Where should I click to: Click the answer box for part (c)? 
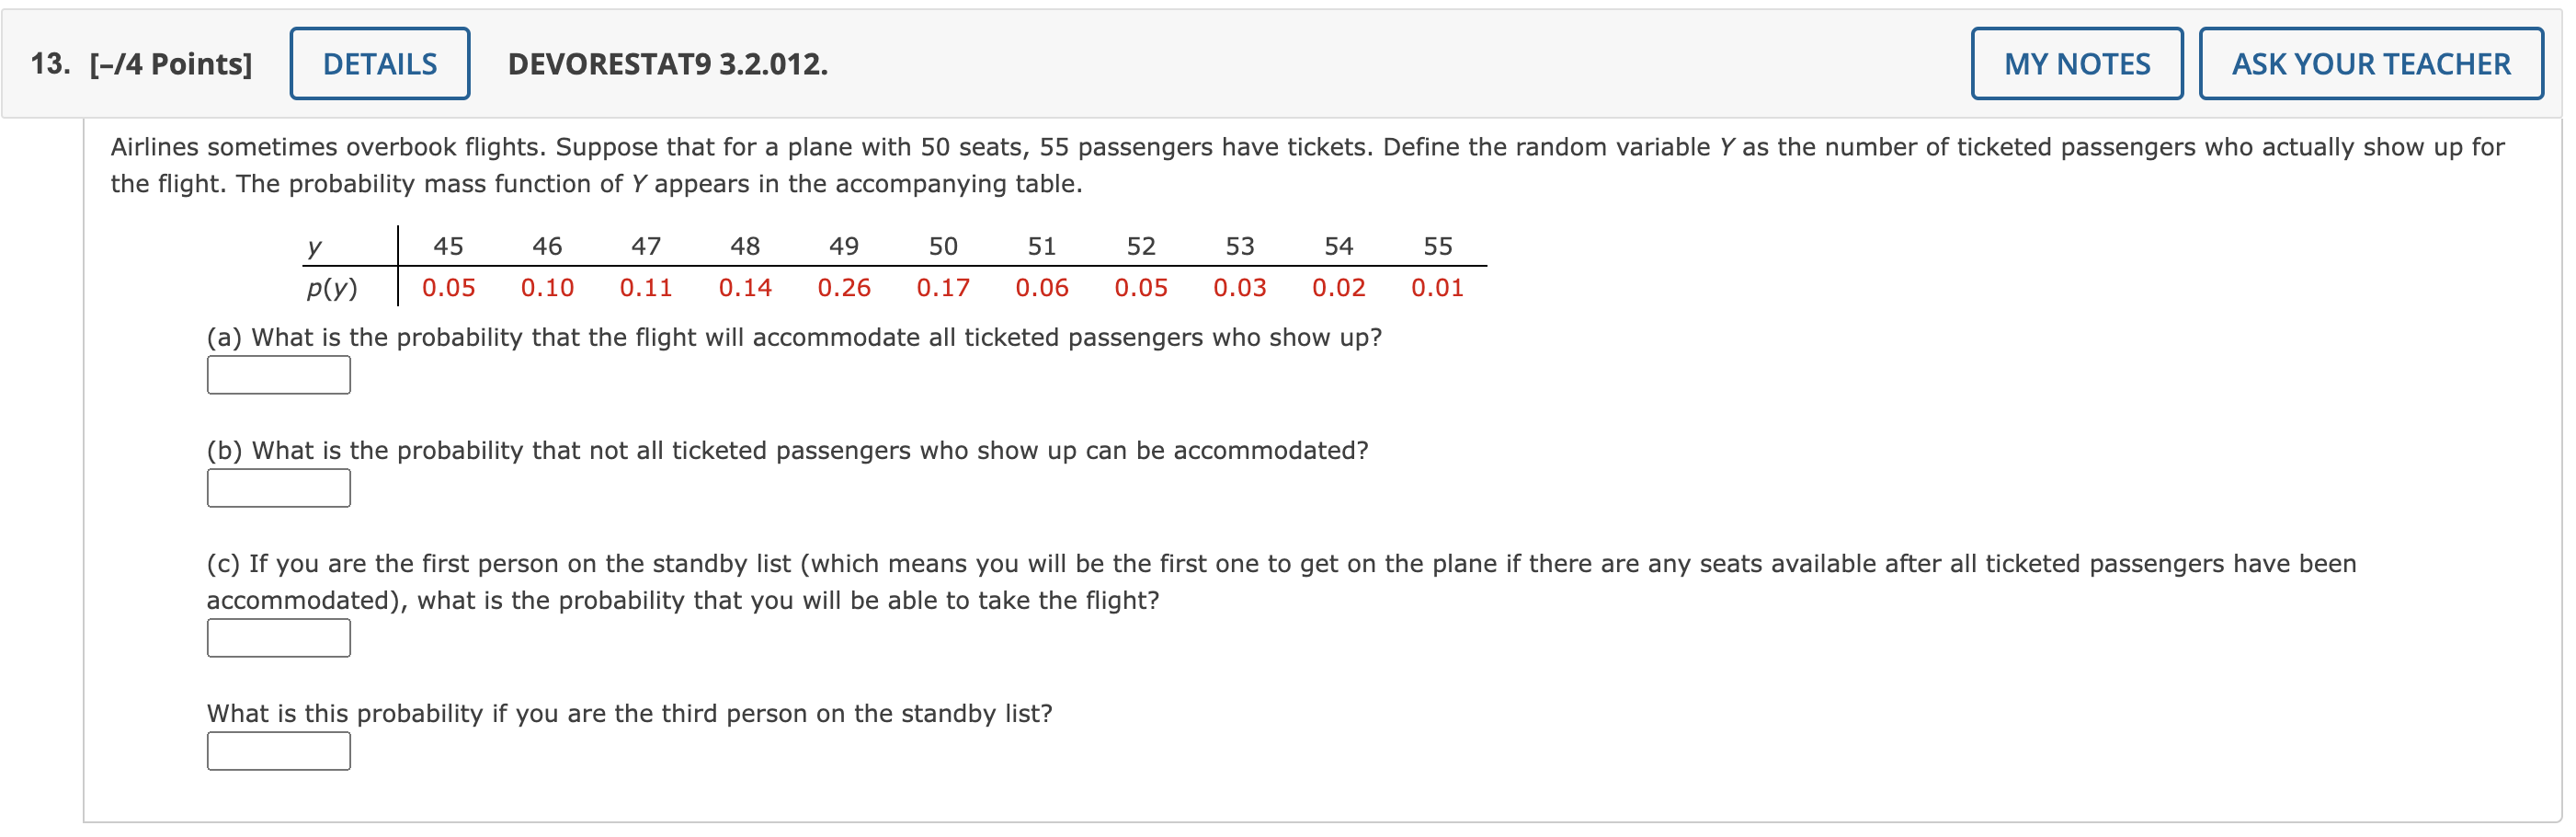tap(278, 637)
